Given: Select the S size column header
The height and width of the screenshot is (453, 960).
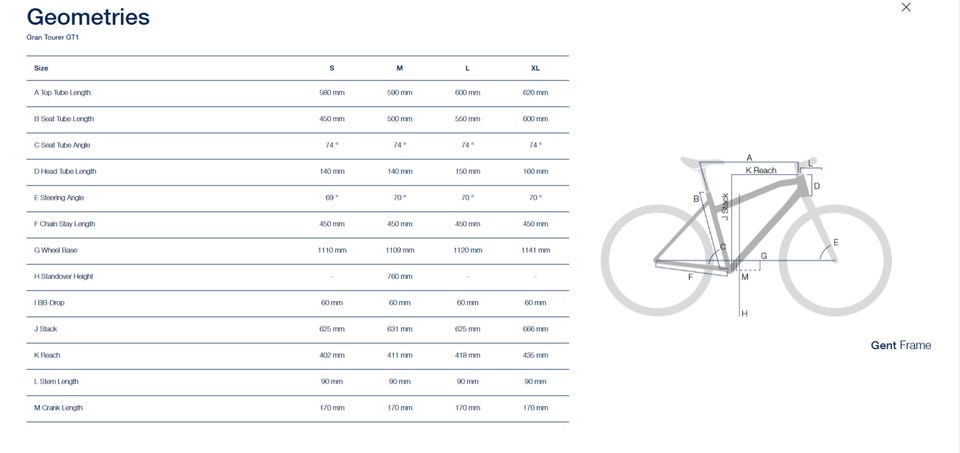Looking at the screenshot, I should pyautogui.click(x=332, y=68).
